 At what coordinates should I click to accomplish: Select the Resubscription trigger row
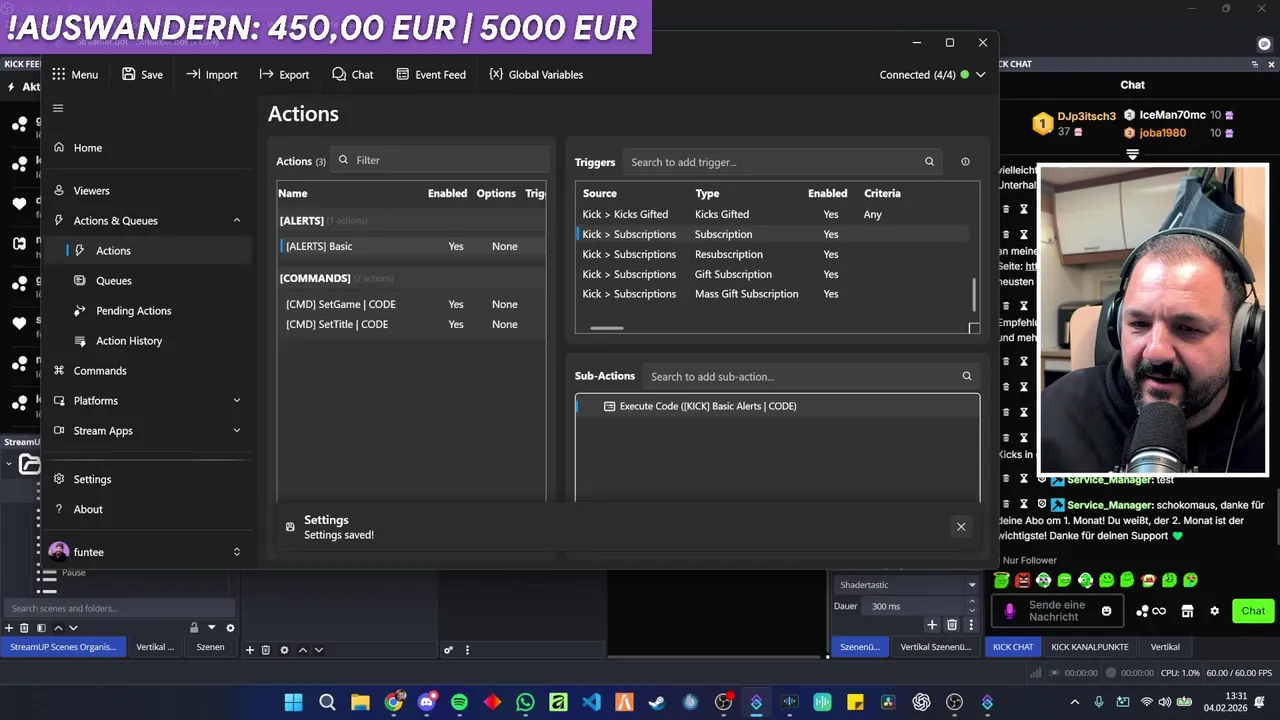[772, 254]
